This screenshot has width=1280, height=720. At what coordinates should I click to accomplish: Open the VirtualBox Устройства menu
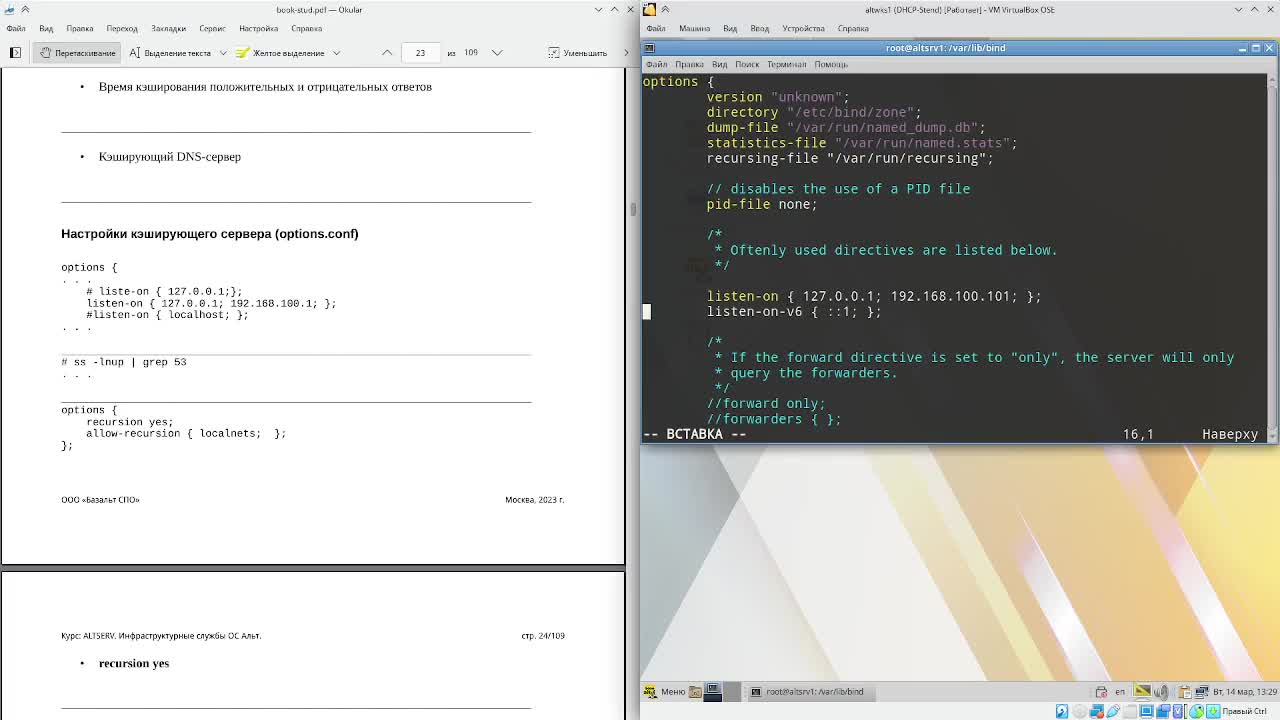pos(803,28)
